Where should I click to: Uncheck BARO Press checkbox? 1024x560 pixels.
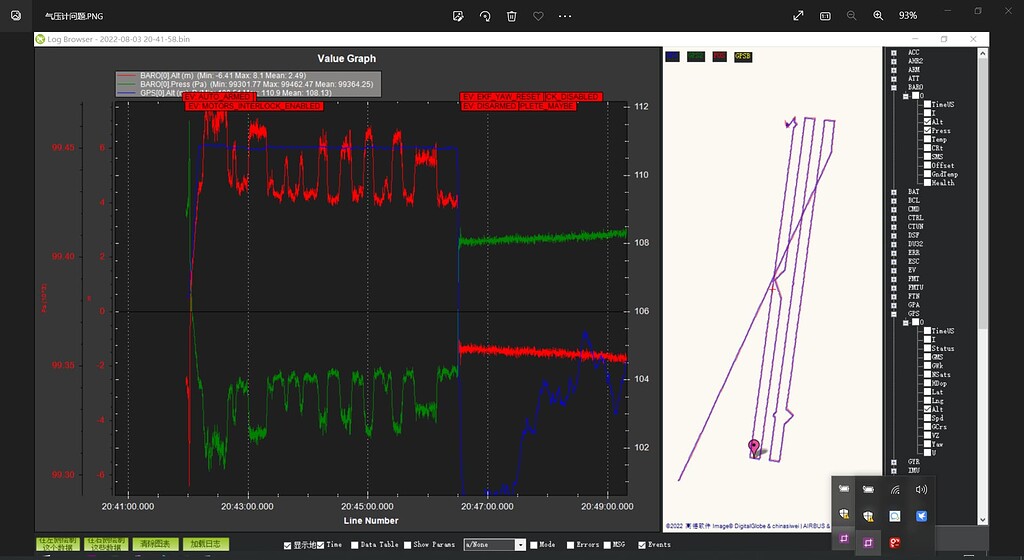pyautogui.click(x=927, y=131)
